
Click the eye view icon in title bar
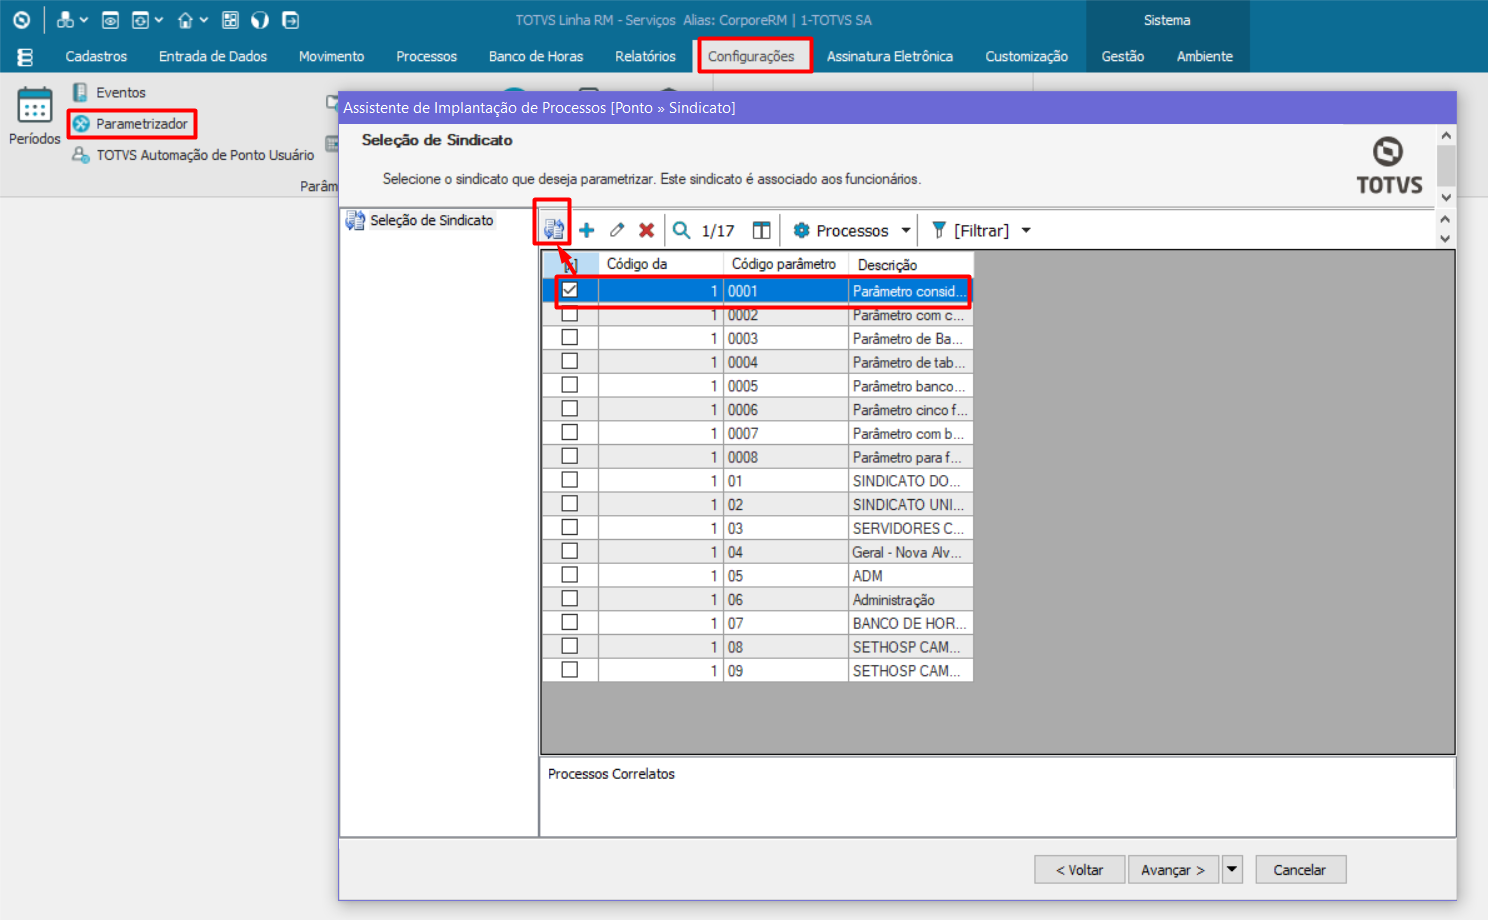111,20
